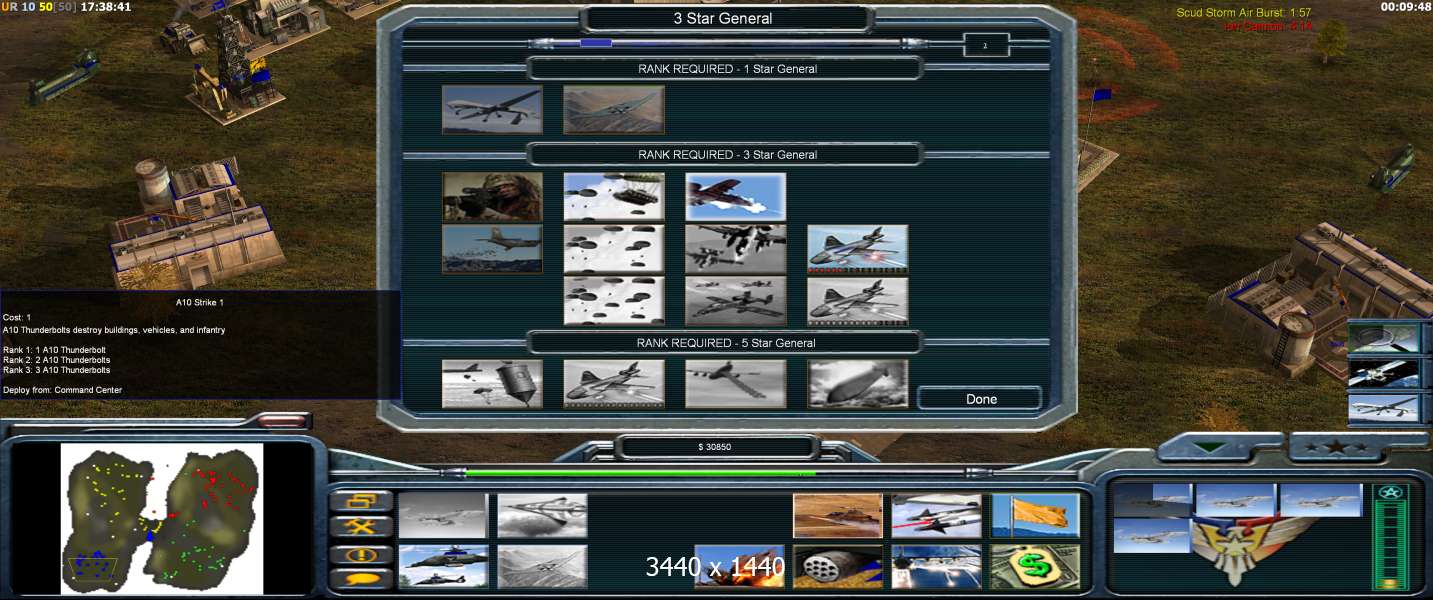Open the options wrench button

tap(360, 526)
